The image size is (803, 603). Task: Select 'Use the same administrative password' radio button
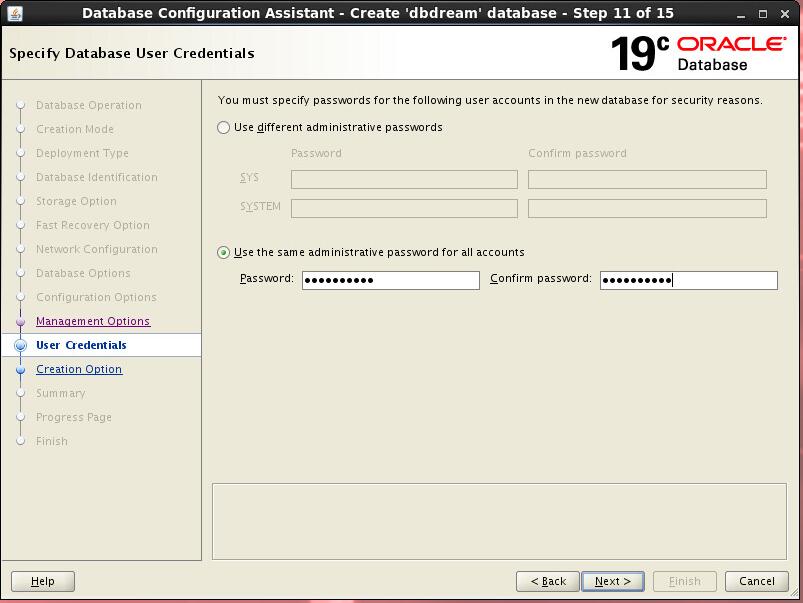(224, 253)
